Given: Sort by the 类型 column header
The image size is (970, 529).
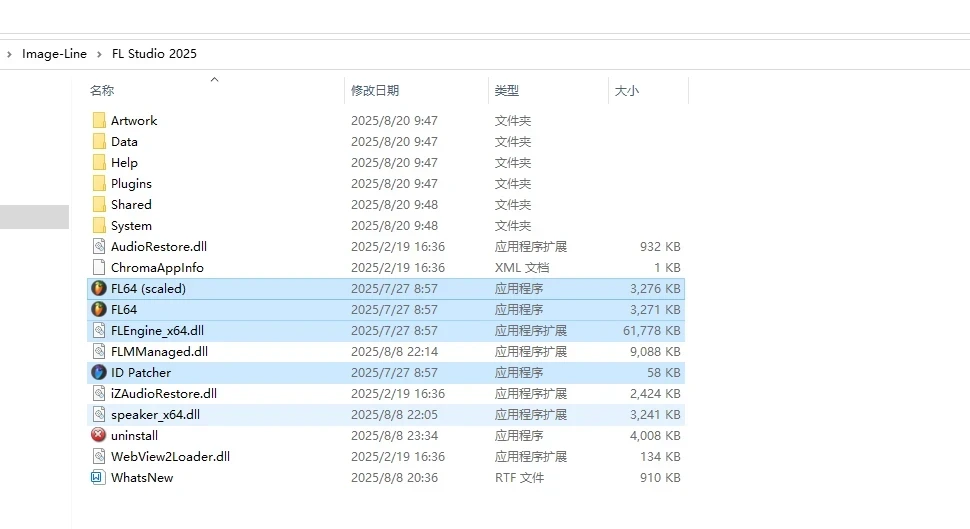Looking at the screenshot, I should 507,90.
